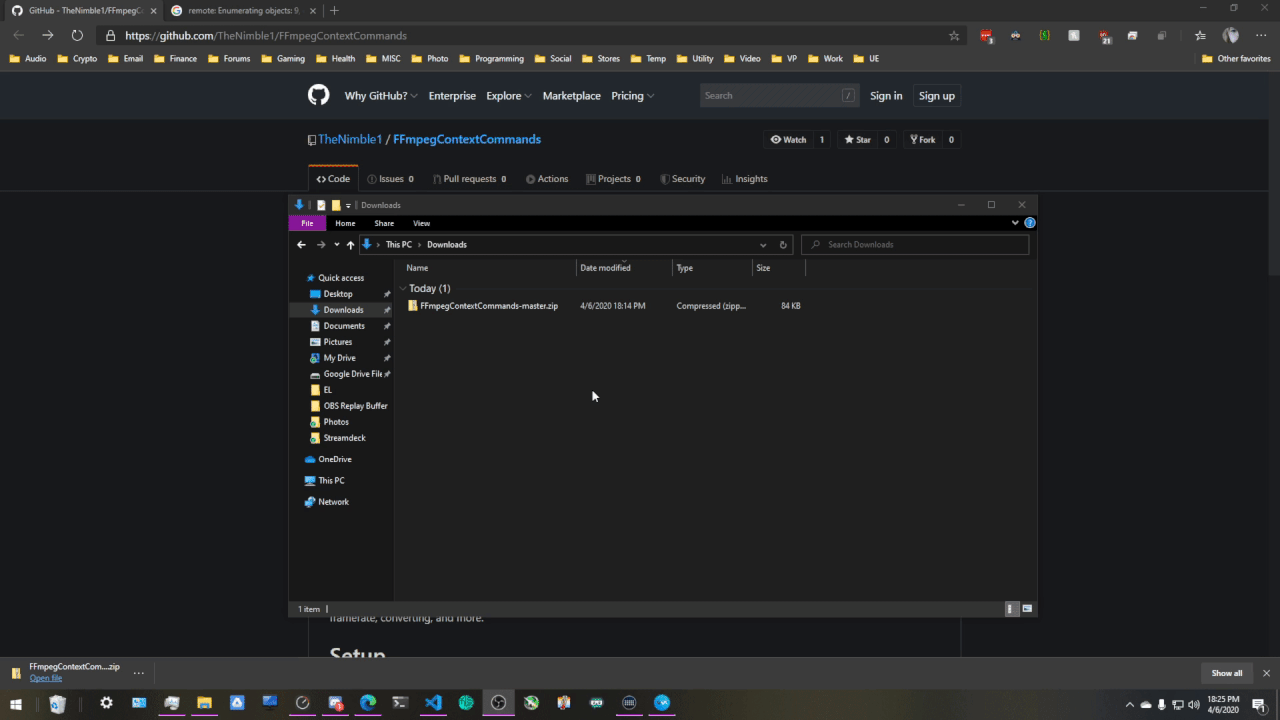Click the browser refresh icon
The image size is (1280, 720).
click(x=77, y=35)
